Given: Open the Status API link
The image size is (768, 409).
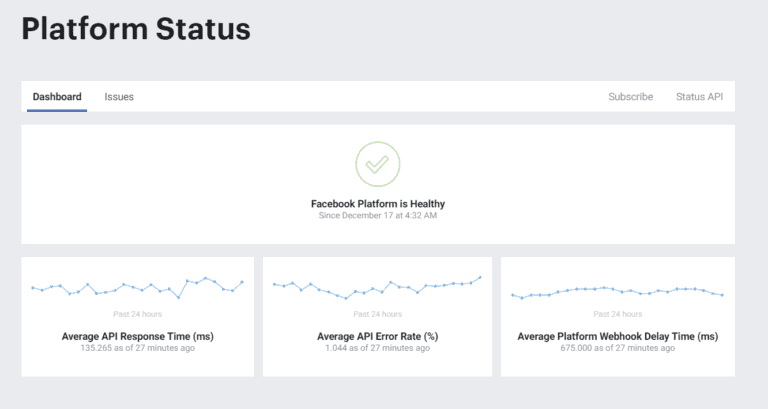Looking at the screenshot, I should coord(699,97).
